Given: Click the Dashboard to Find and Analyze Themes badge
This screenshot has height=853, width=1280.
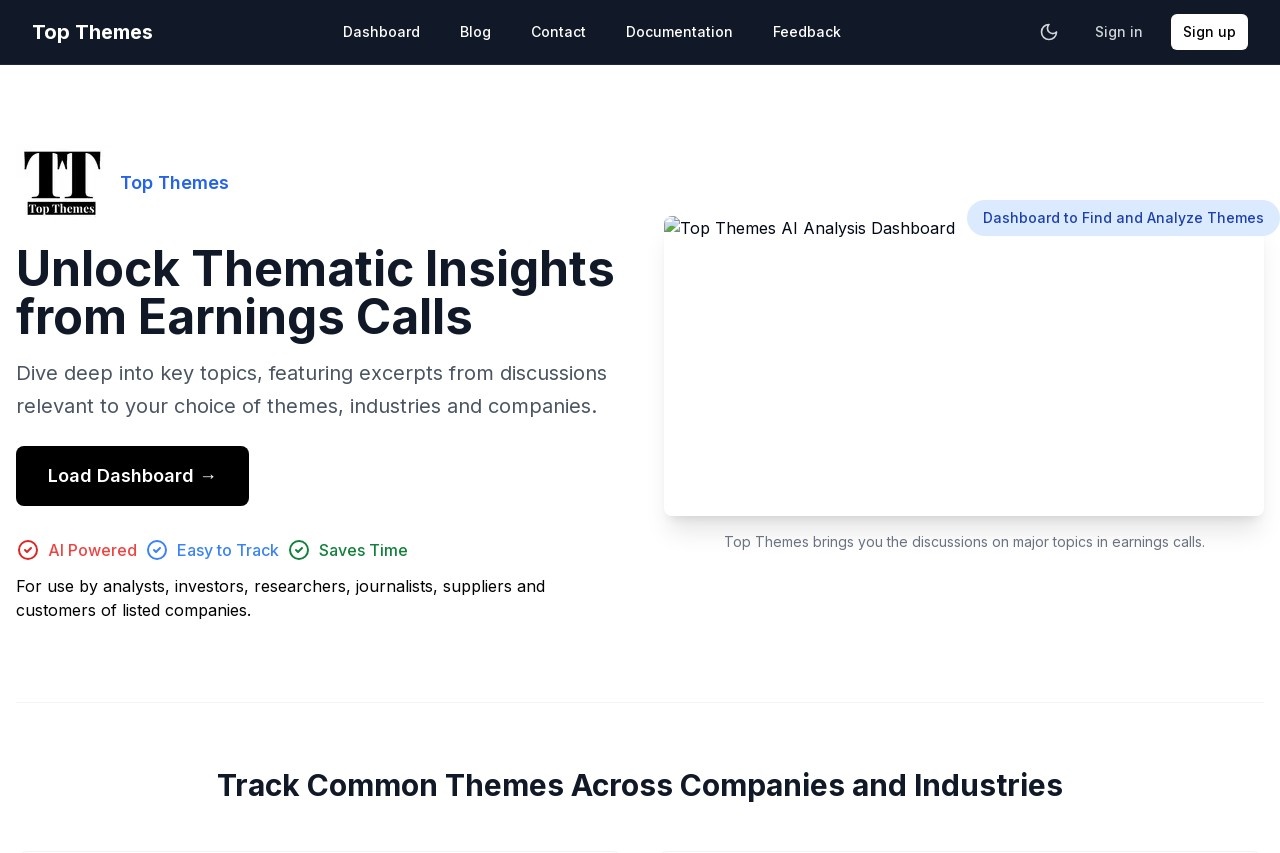Looking at the screenshot, I should [1123, 218].
